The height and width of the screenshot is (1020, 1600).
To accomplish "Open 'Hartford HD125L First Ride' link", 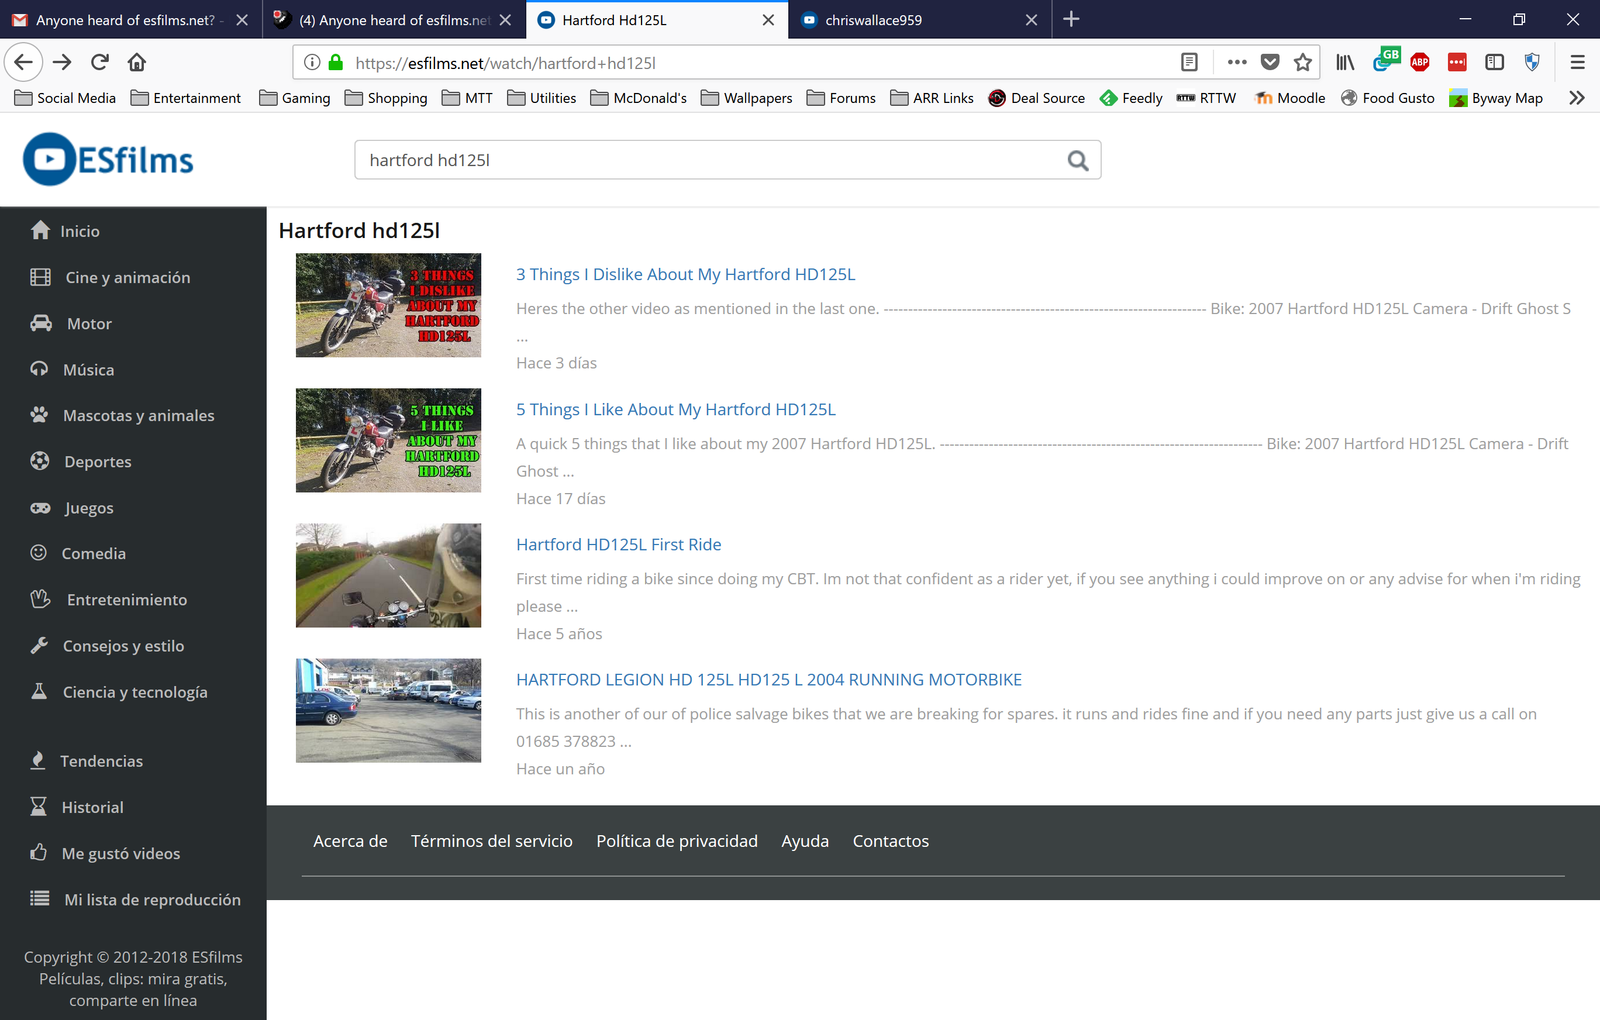I will click(619, 544).
